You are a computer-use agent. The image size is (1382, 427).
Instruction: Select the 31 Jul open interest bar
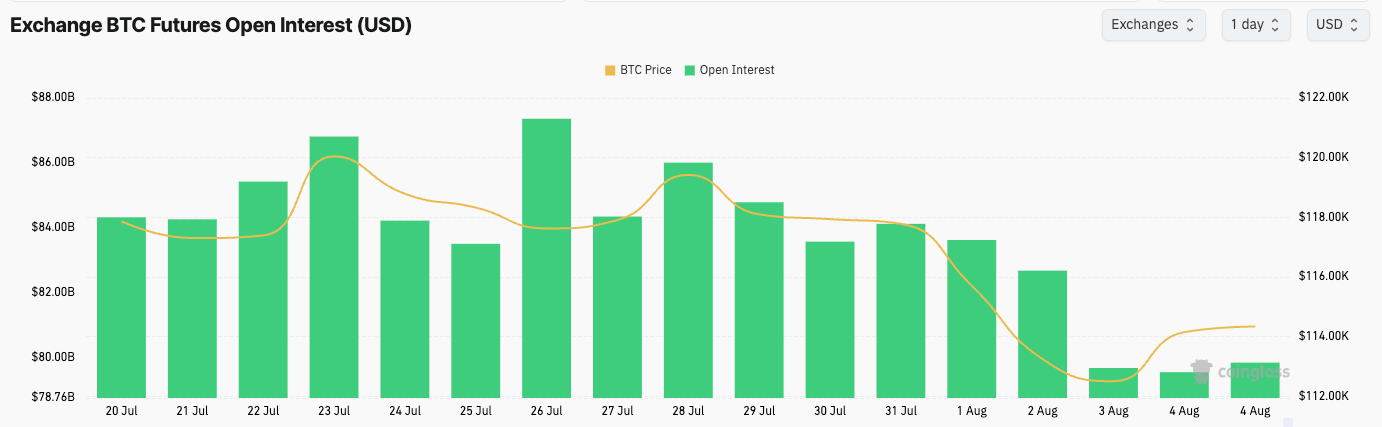(901, 310)
